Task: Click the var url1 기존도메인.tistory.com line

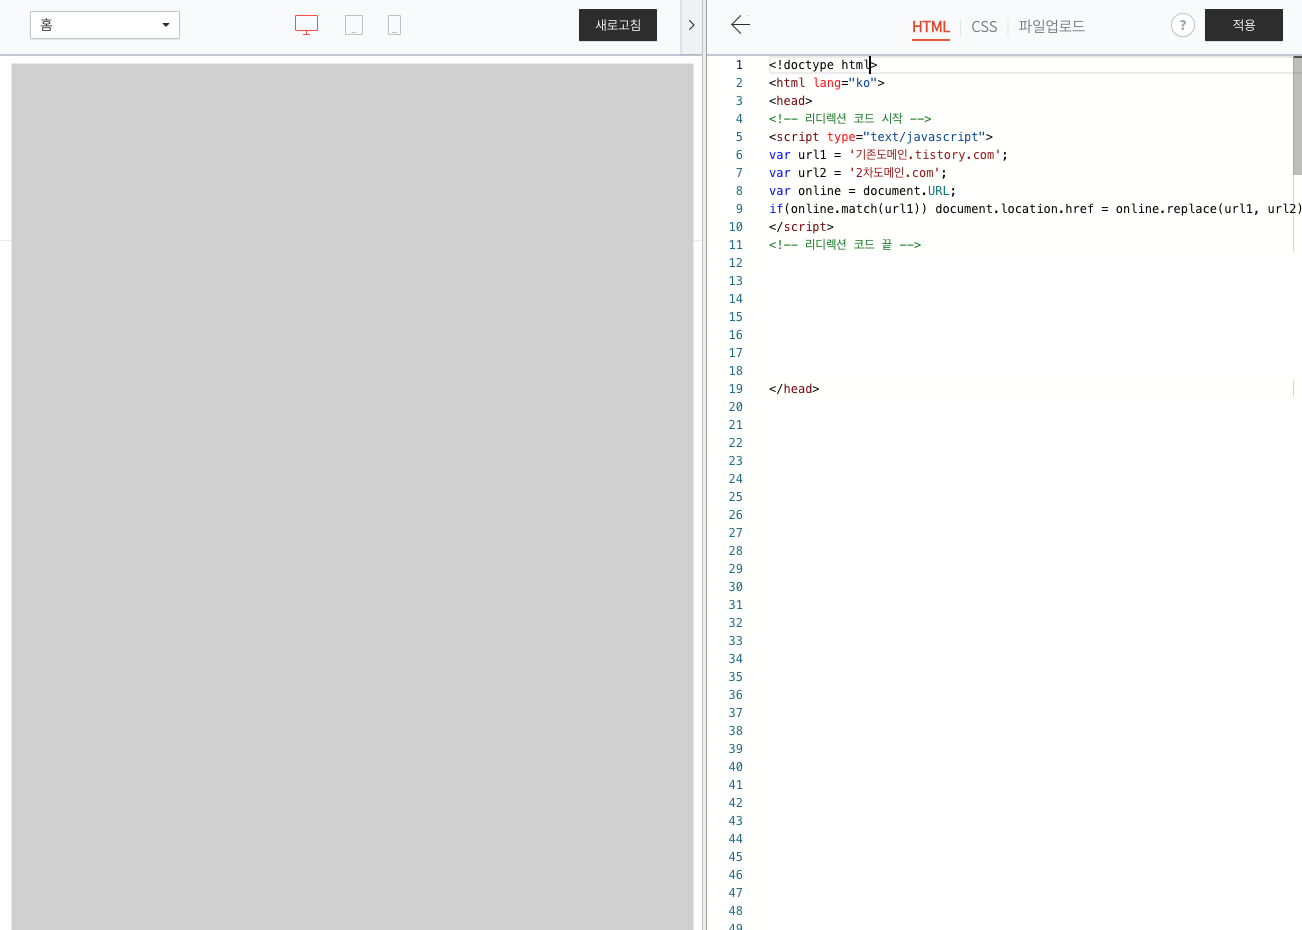Action: tap(888, 155)
